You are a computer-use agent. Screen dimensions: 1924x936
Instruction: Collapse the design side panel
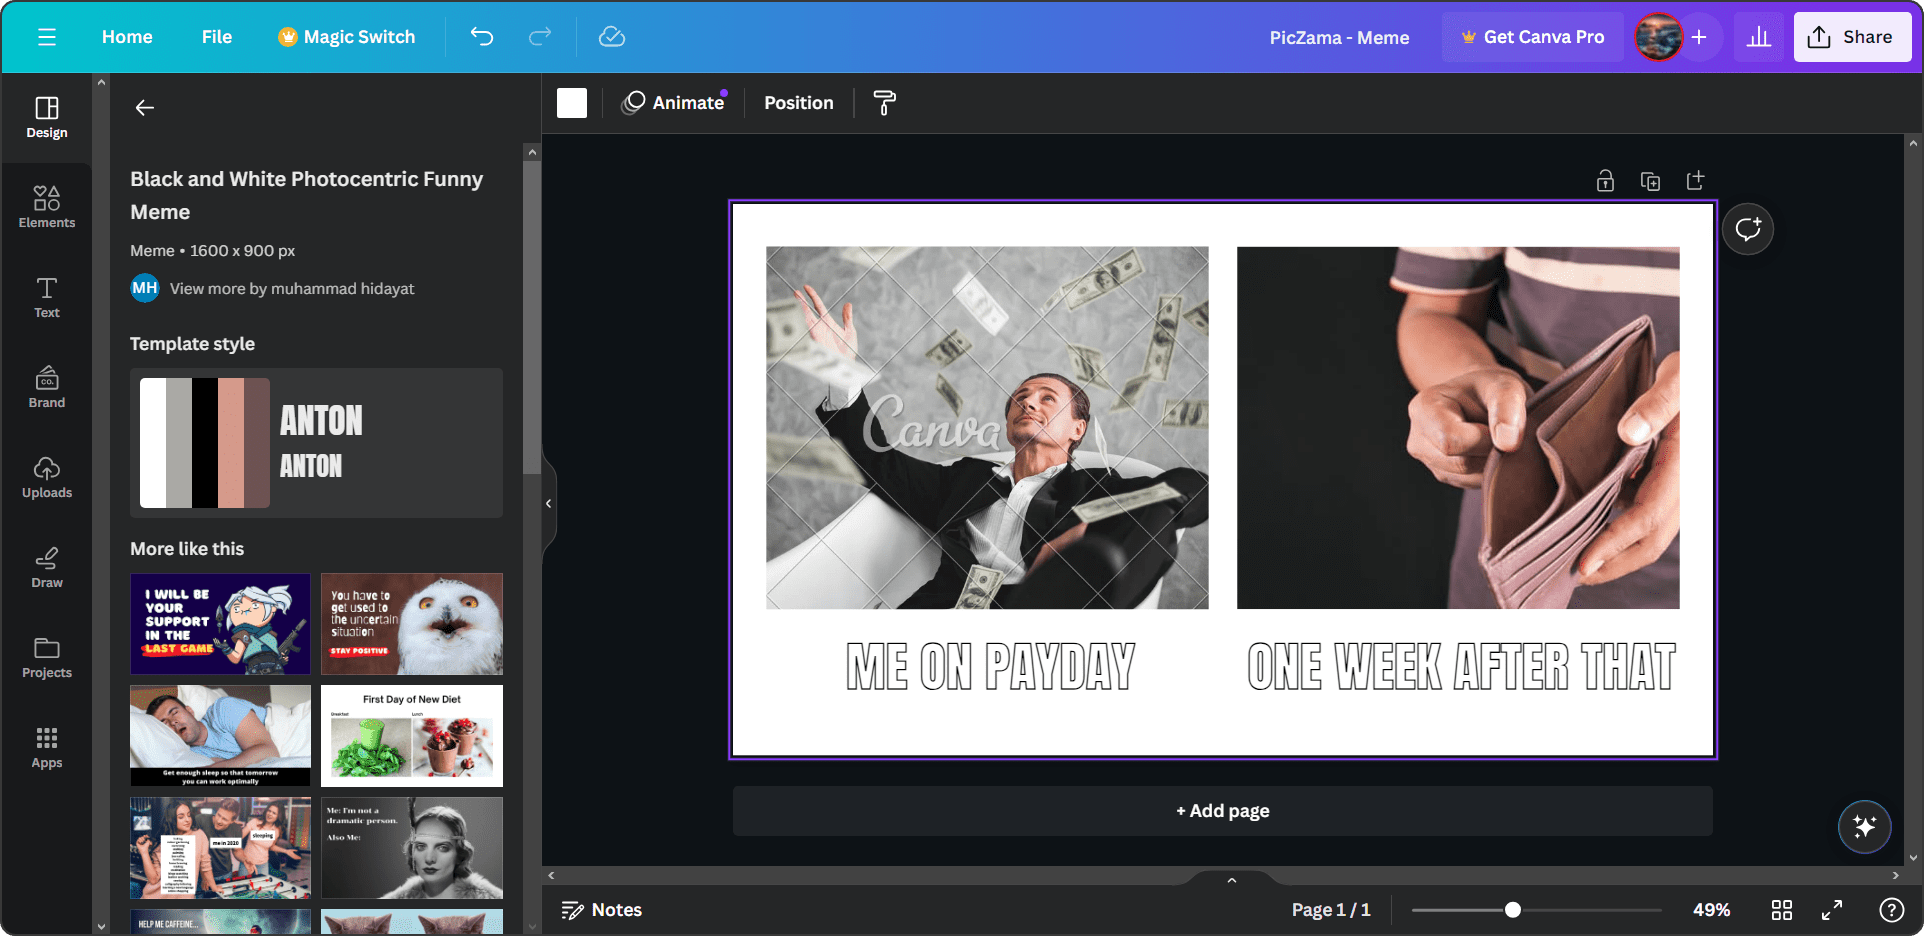(x=549, y=503)
